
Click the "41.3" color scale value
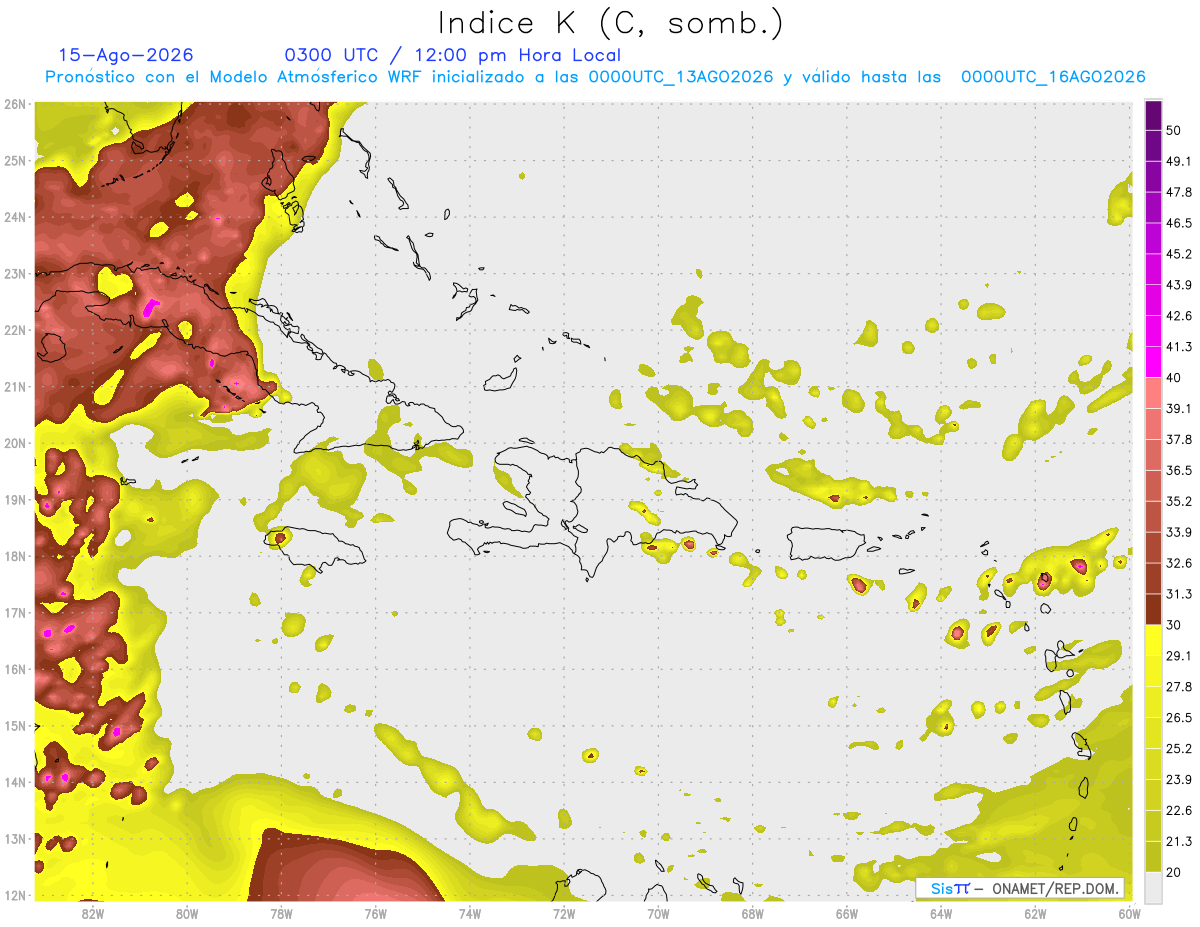coord(1178,347)
